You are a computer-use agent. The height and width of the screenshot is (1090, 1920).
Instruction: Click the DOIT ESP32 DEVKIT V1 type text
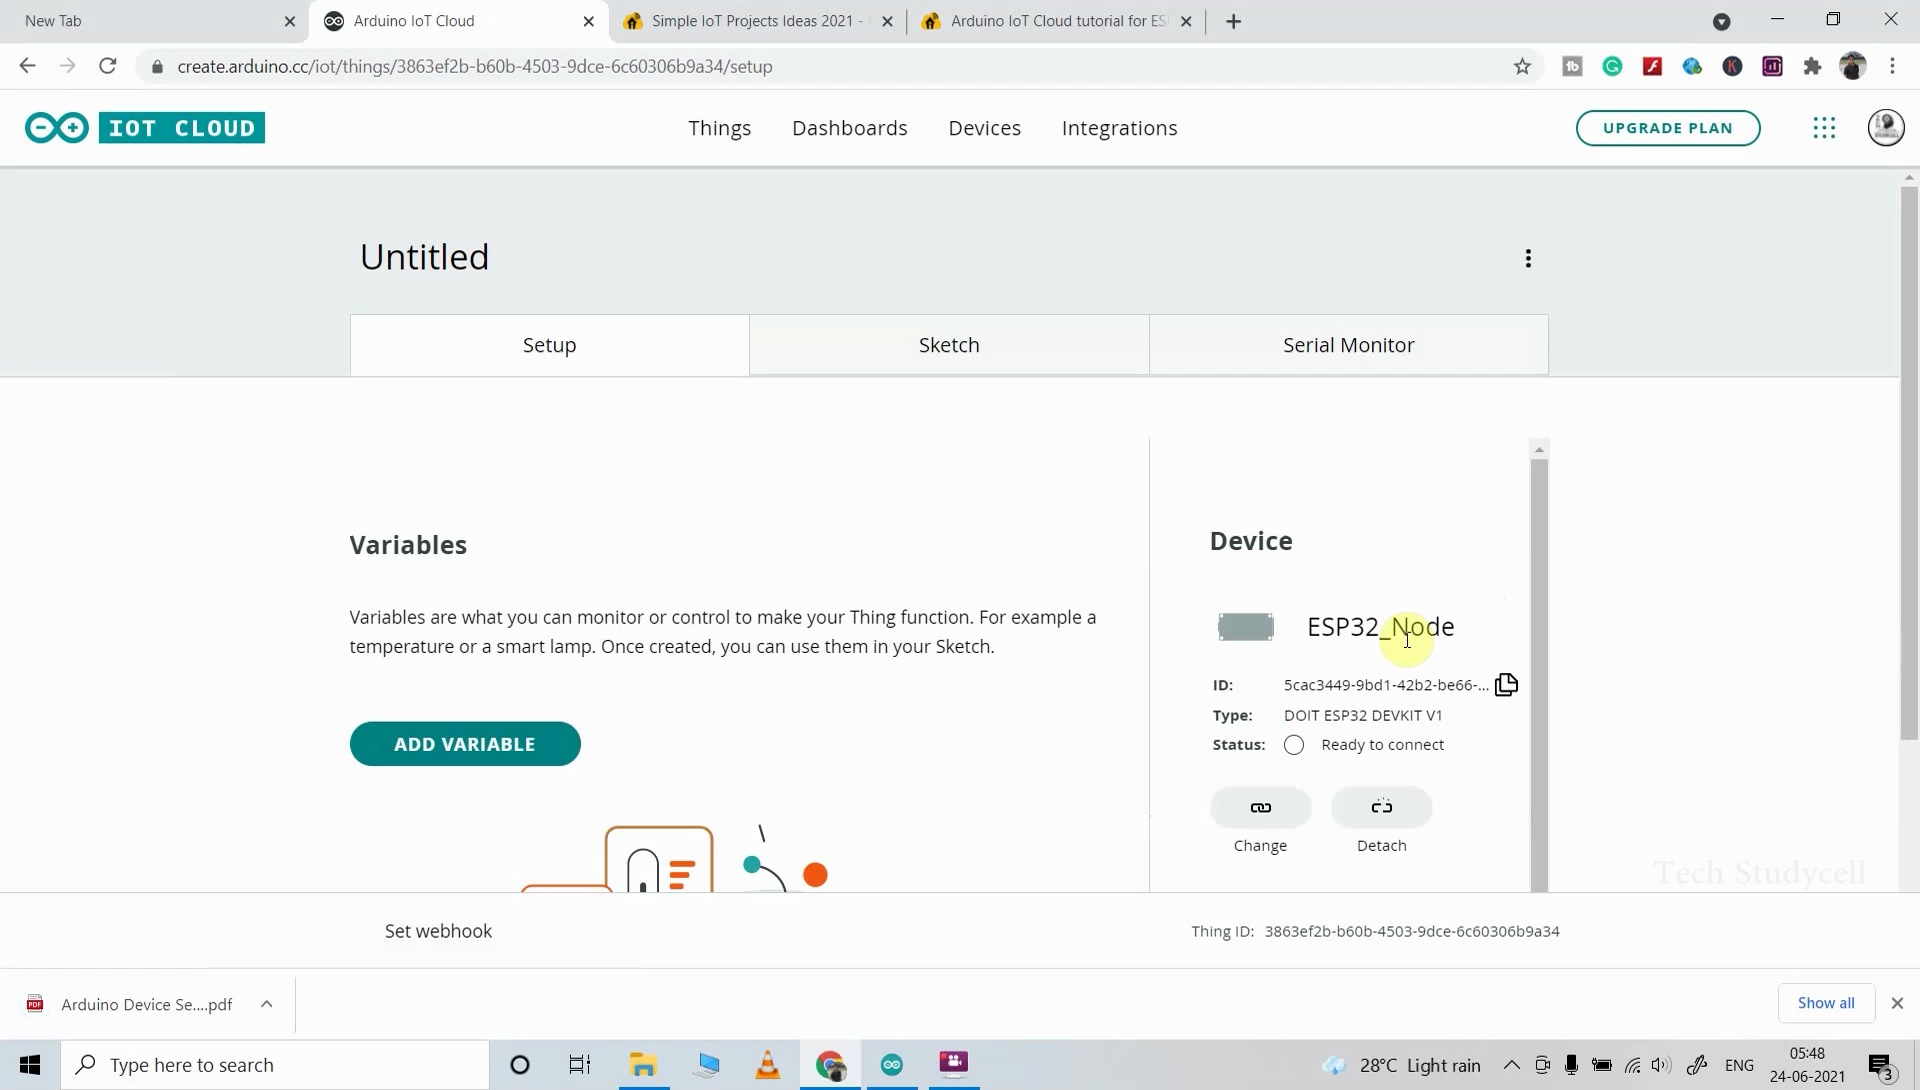pyautogui.click(x=1363, y=715)
